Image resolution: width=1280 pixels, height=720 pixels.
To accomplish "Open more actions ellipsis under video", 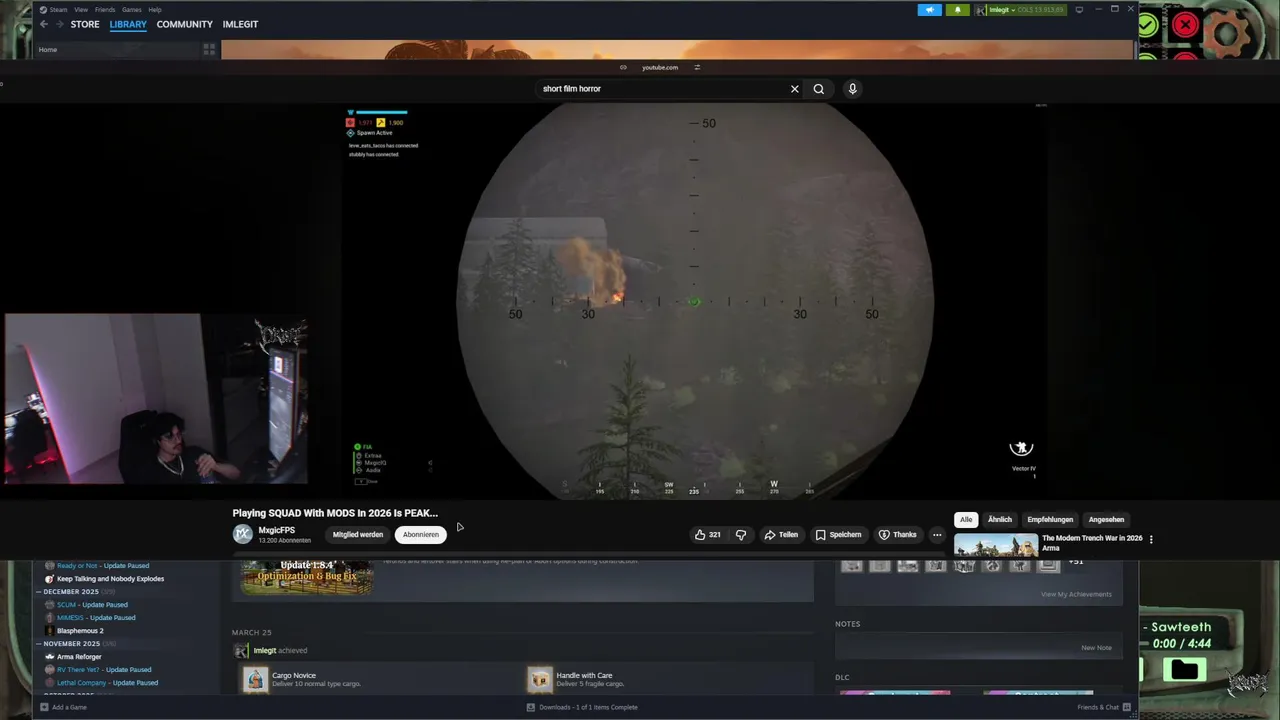I will pos(937,535).
